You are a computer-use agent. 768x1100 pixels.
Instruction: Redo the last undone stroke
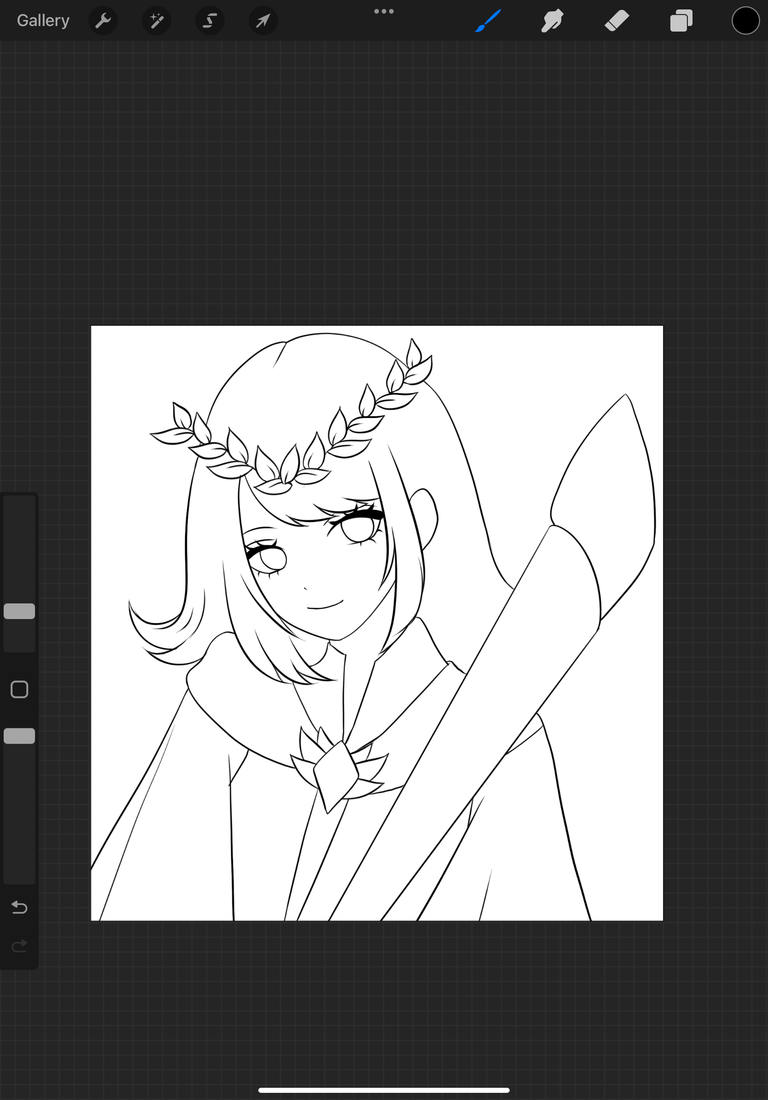pyautogui.click(x=20, y=946)
